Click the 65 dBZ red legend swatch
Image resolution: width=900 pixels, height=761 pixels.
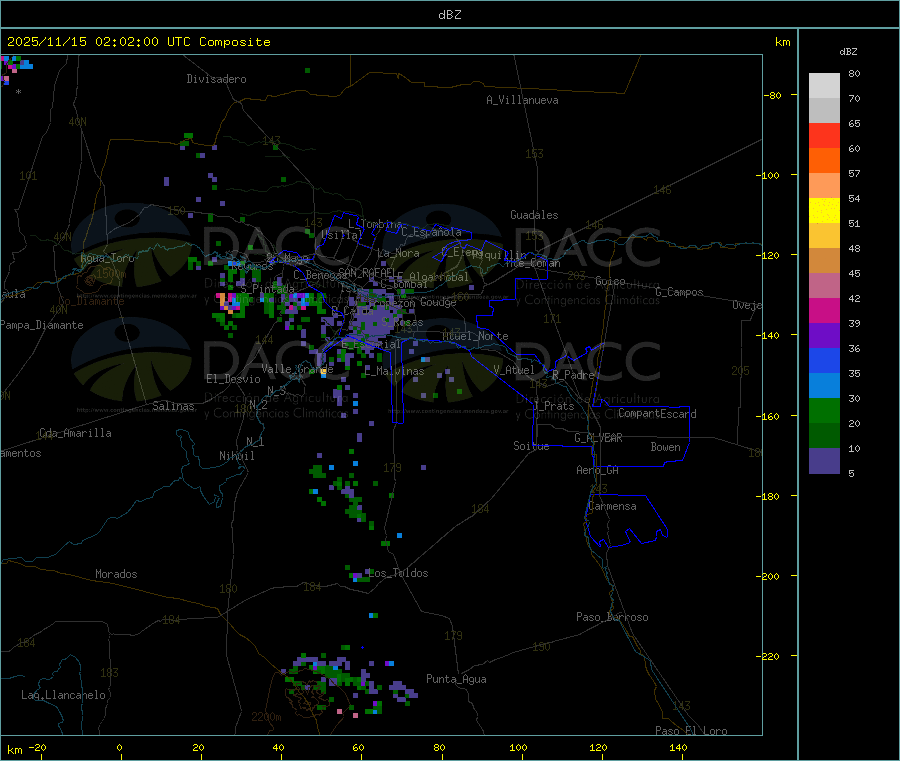[824, 135]
